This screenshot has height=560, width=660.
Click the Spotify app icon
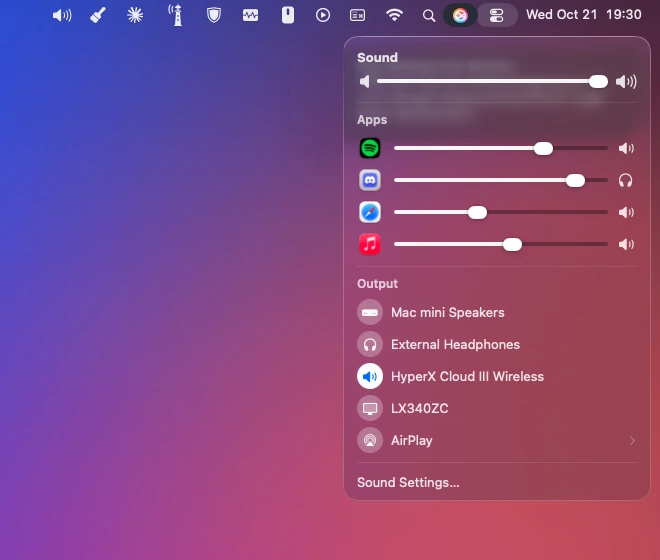[370, 148]
